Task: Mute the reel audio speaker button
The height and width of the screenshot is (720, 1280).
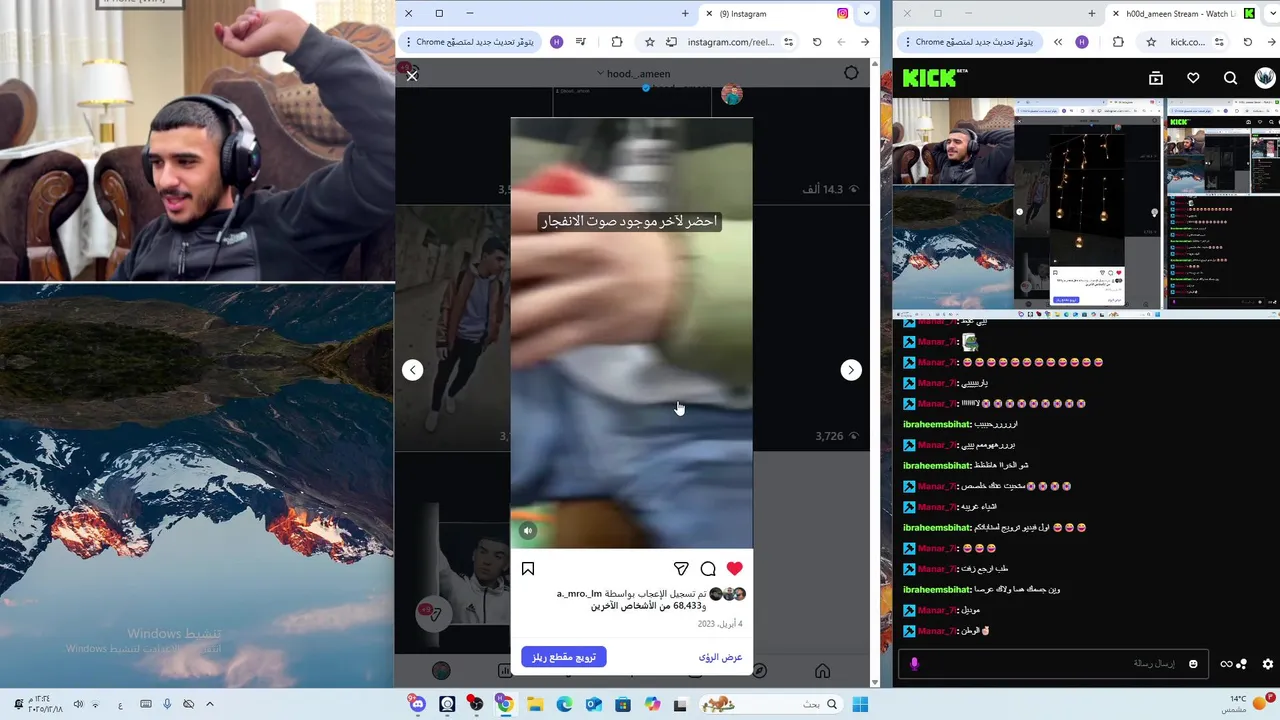Action: pos(528,531)
